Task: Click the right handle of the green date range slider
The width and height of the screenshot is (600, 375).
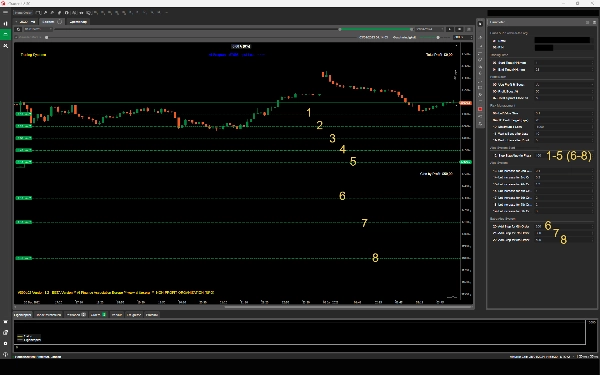Action: (412, 29)
